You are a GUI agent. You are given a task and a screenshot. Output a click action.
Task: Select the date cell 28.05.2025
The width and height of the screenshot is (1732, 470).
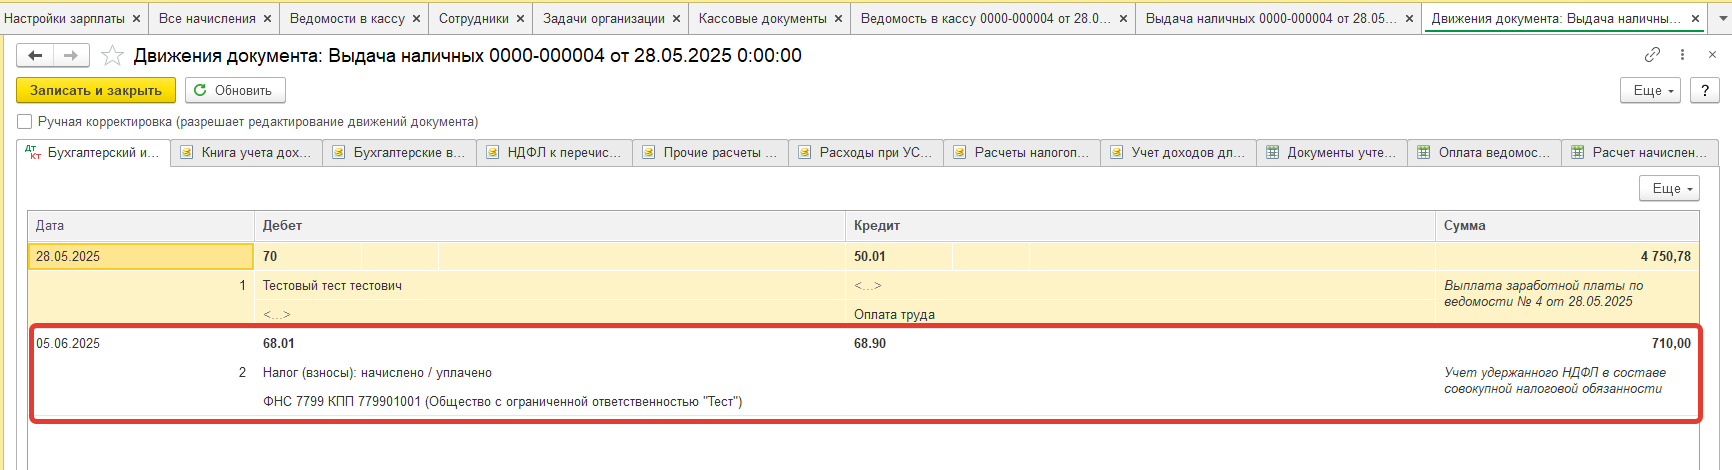pyautogui.click(x=140, y=257)
